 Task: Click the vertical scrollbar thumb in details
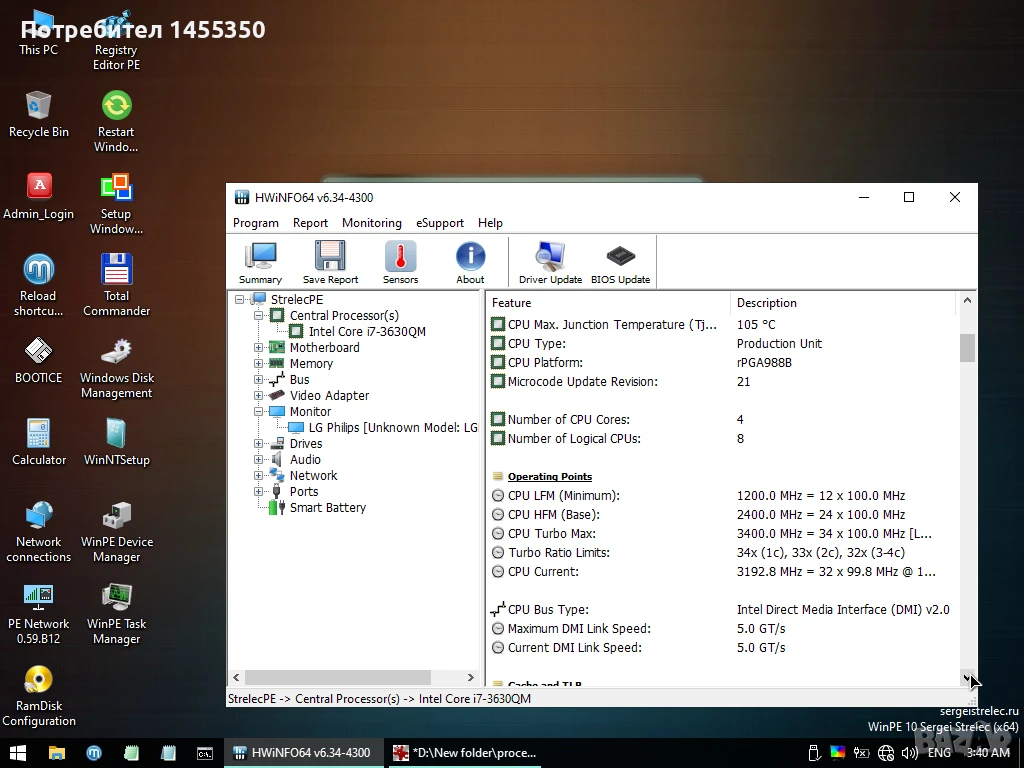(967, 347)
